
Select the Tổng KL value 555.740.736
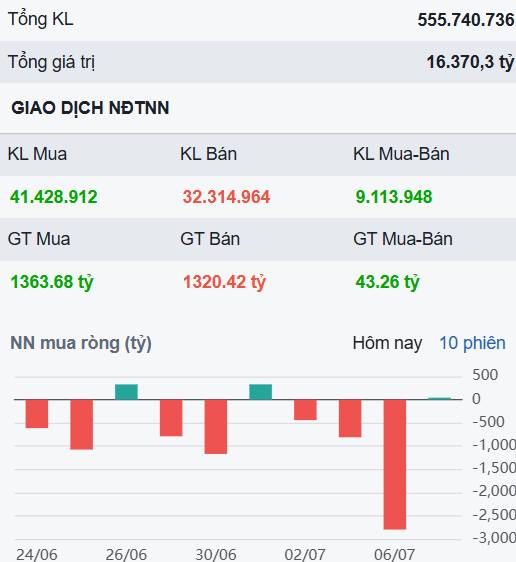pyautogui.click(x=466, y=20)
